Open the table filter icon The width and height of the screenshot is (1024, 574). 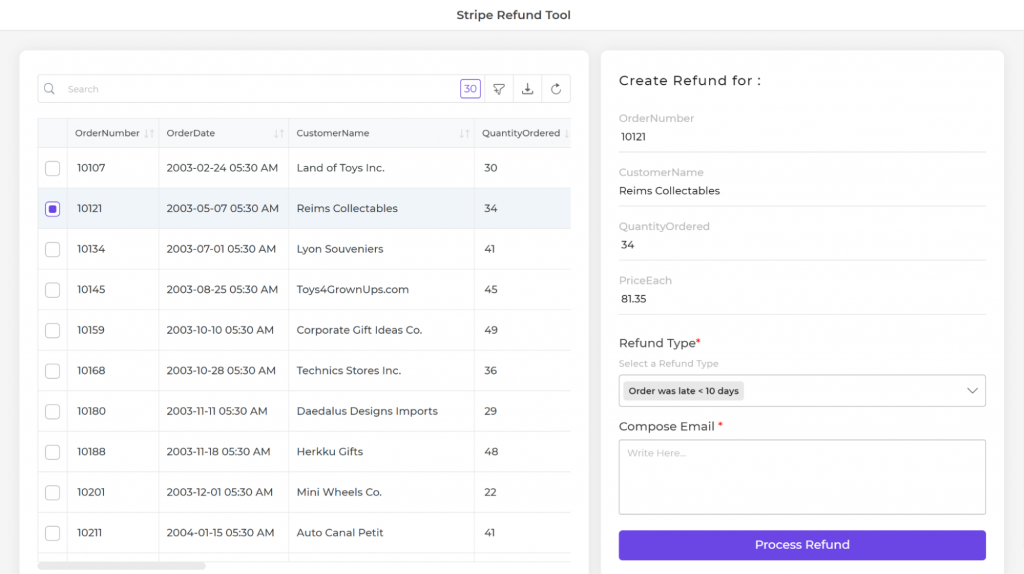(x=499, y=89)
